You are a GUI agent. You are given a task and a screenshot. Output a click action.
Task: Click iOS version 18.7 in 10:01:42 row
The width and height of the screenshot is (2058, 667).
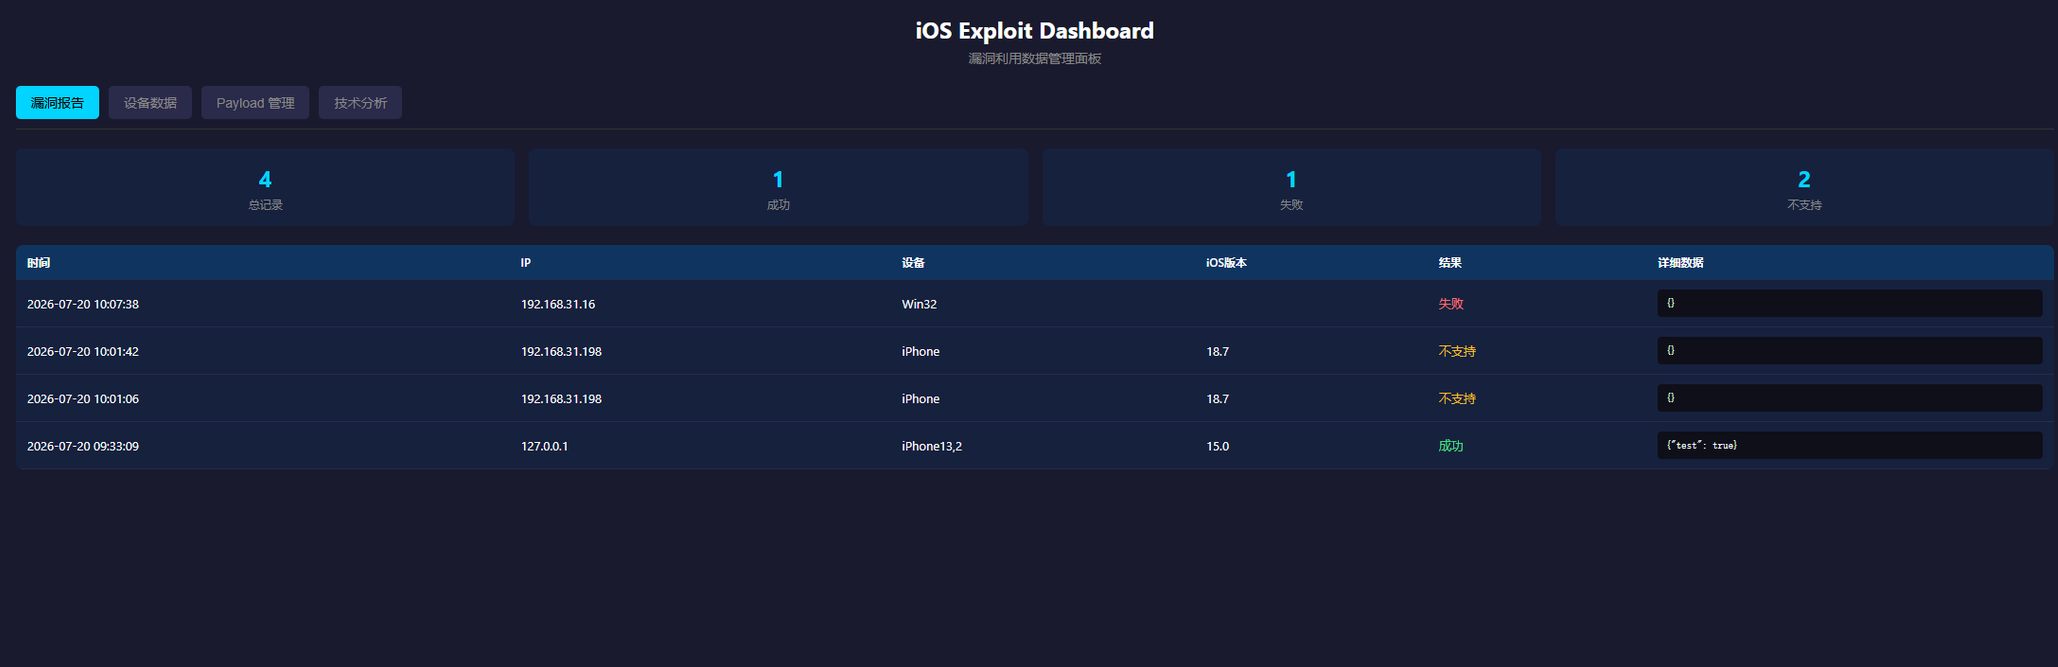point(1217,351)
